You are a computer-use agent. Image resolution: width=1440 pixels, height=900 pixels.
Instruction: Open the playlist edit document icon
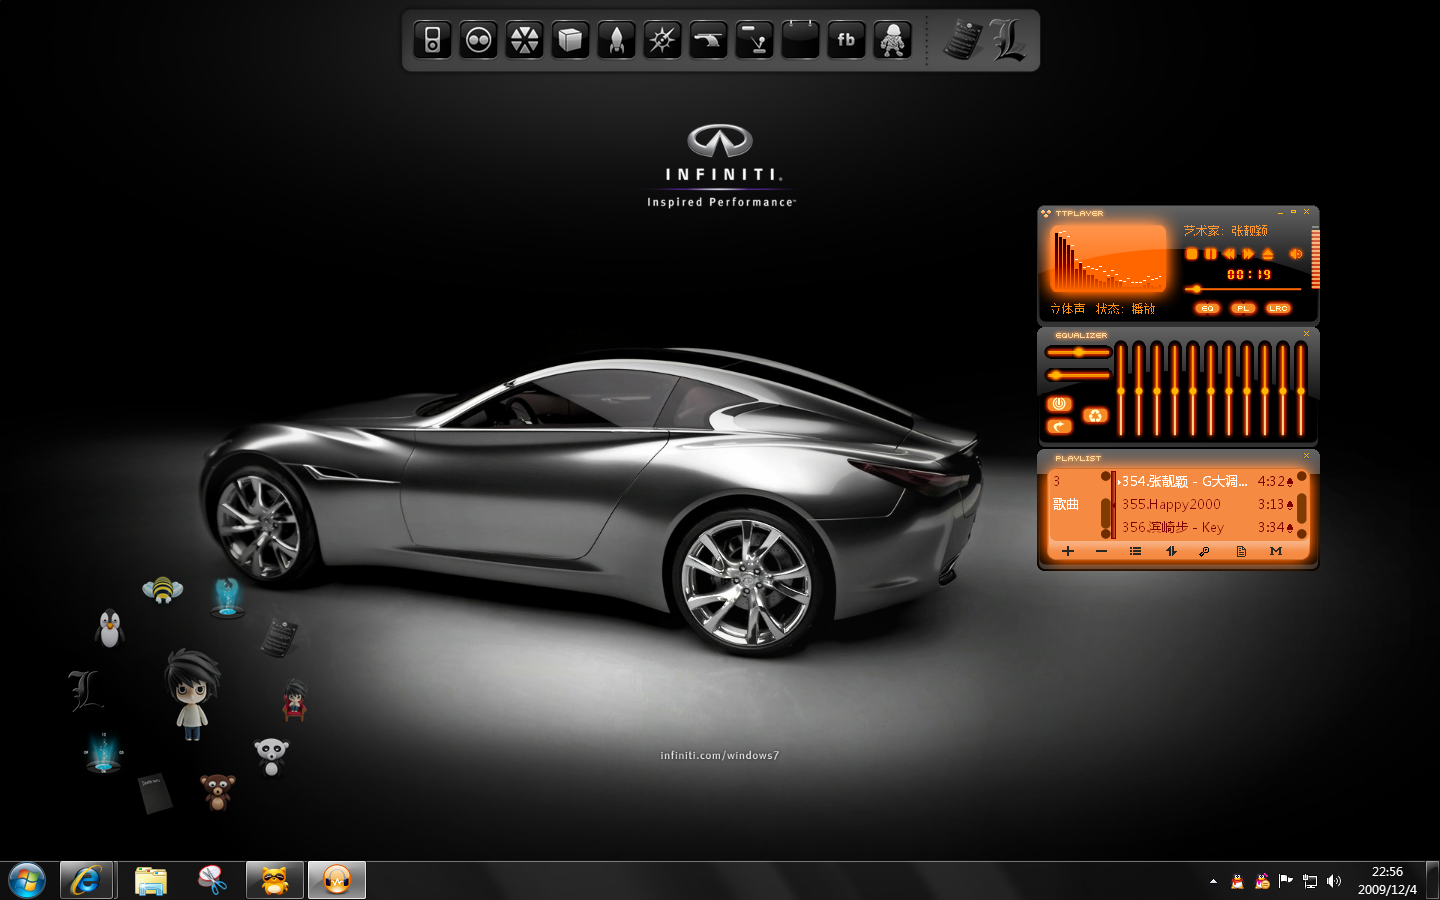click(1241, 551)
